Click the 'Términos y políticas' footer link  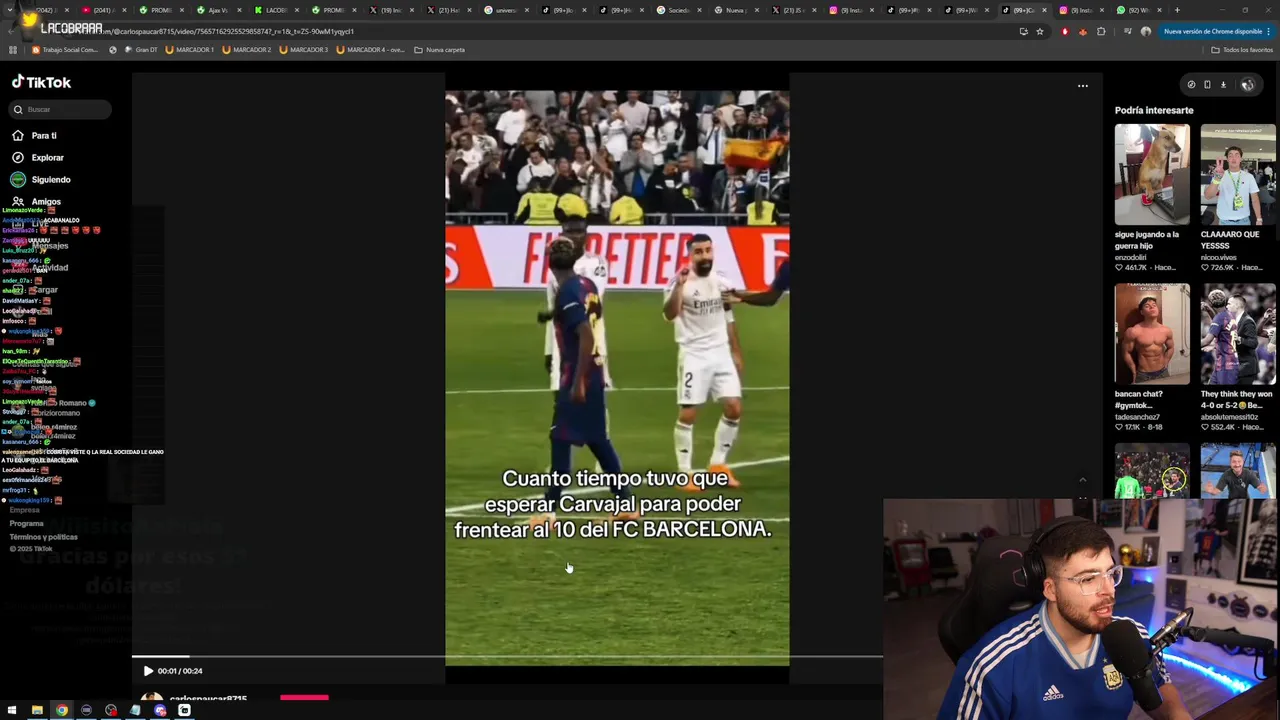coord(43,537)
